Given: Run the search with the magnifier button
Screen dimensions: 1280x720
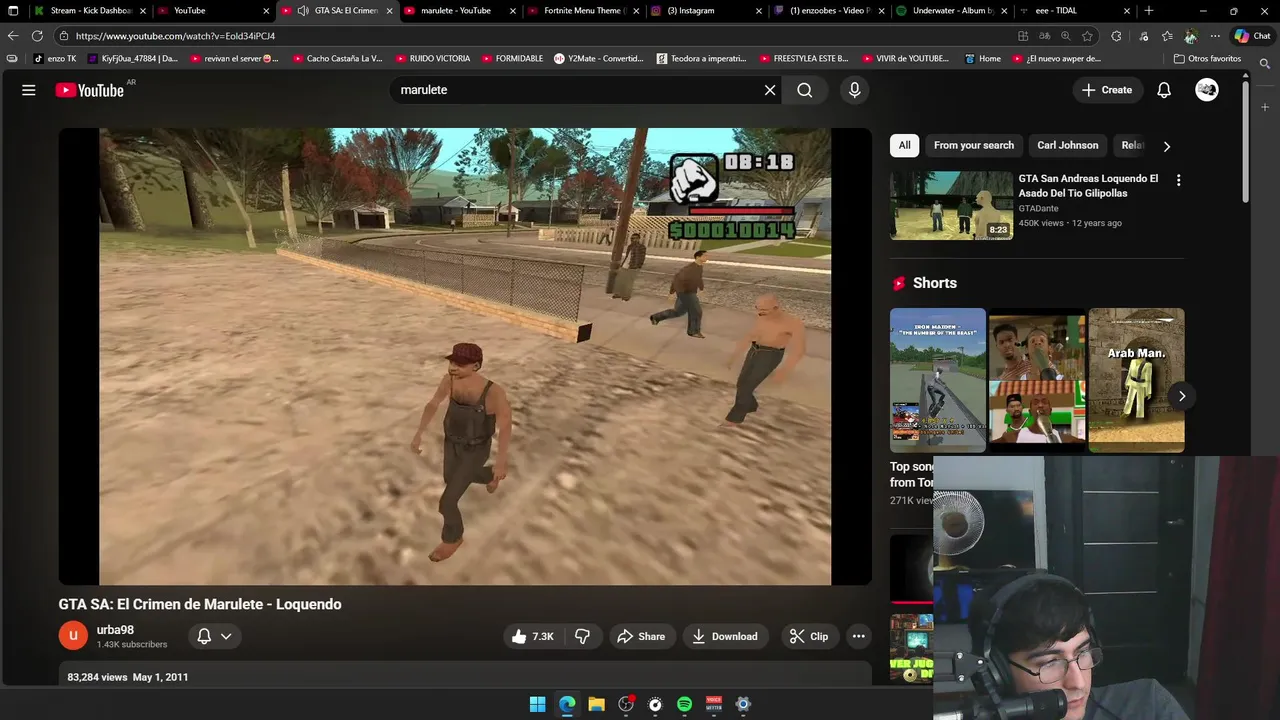Looking at the screenshot, I should point(805,90).
